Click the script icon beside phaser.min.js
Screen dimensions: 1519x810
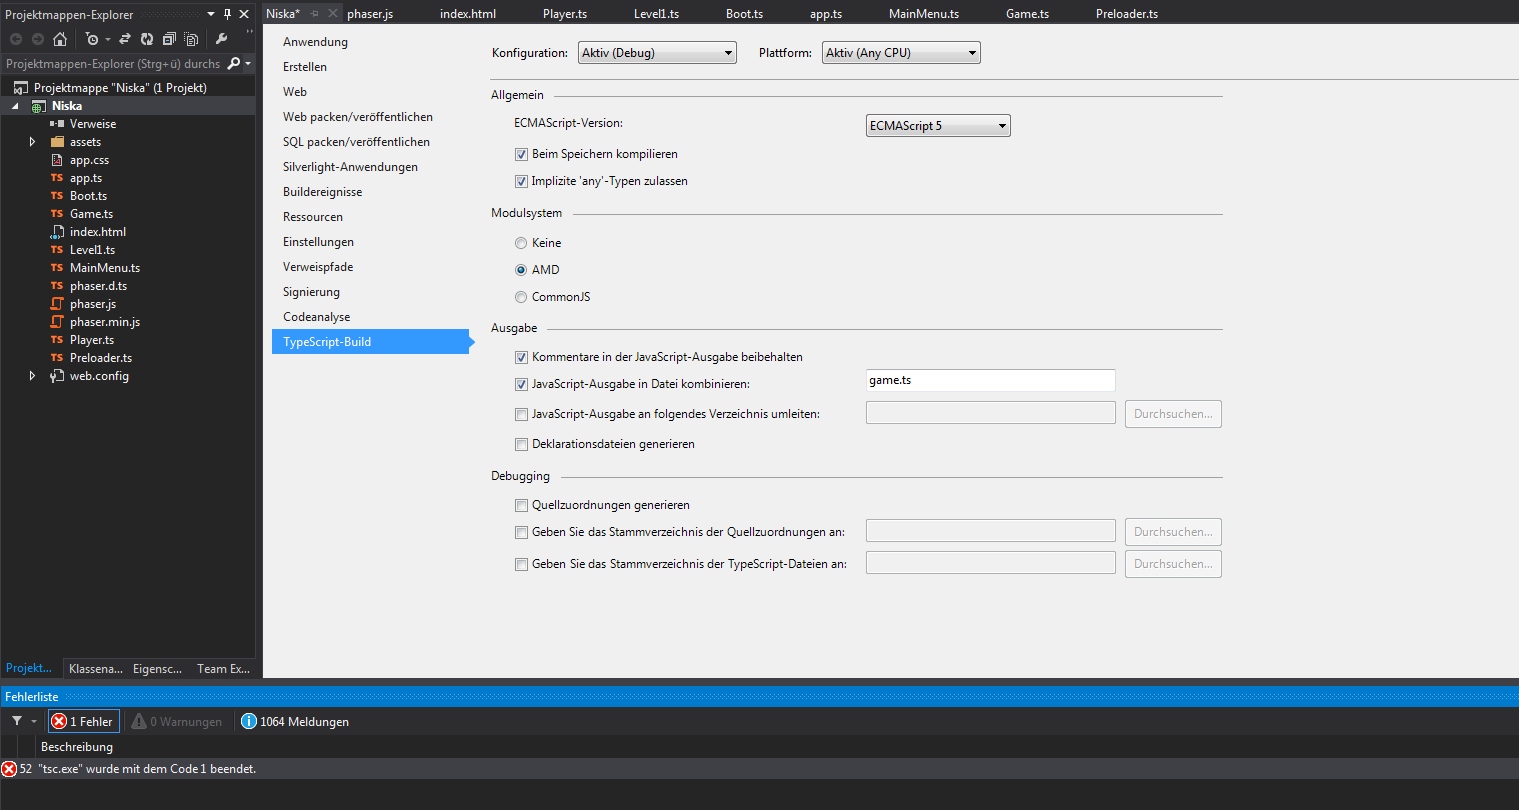[57, 322]
